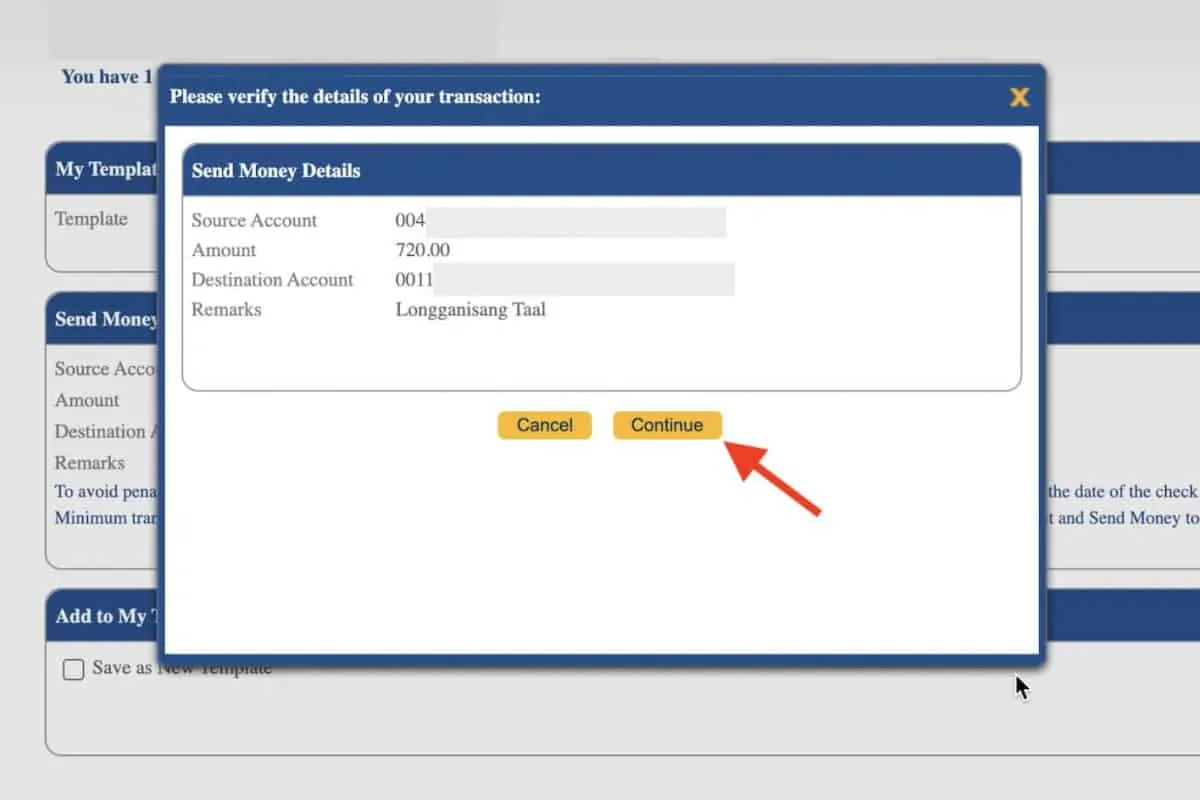Click the Remarks label in dialog
The width and height of the screenshot is (1200, 800).
click(x=226, y=310)
